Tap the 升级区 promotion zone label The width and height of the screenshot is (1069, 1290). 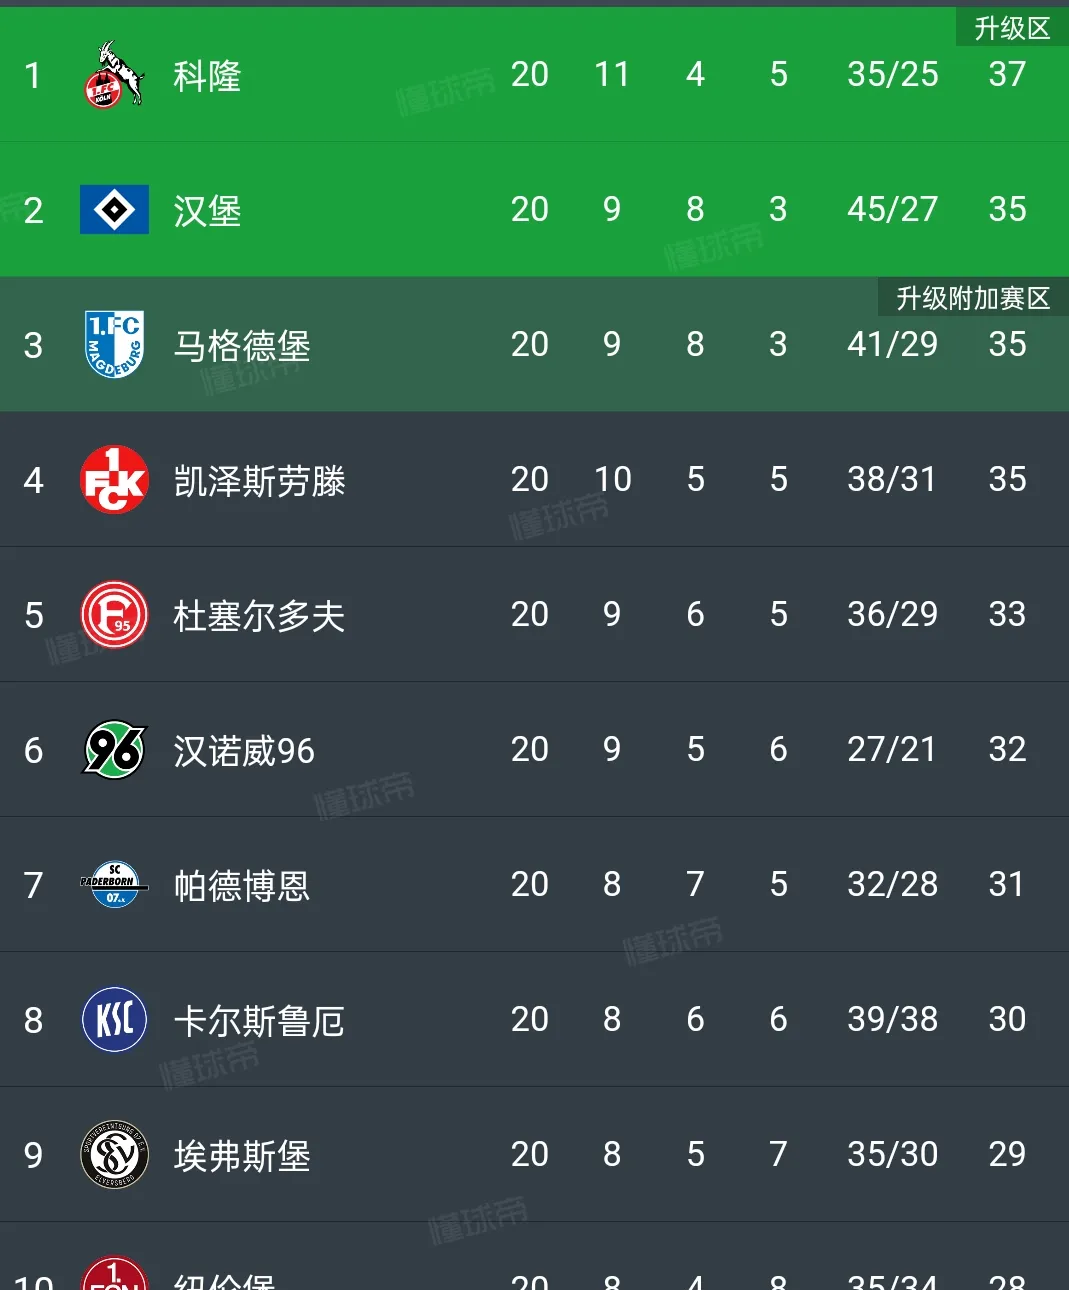1012,28
